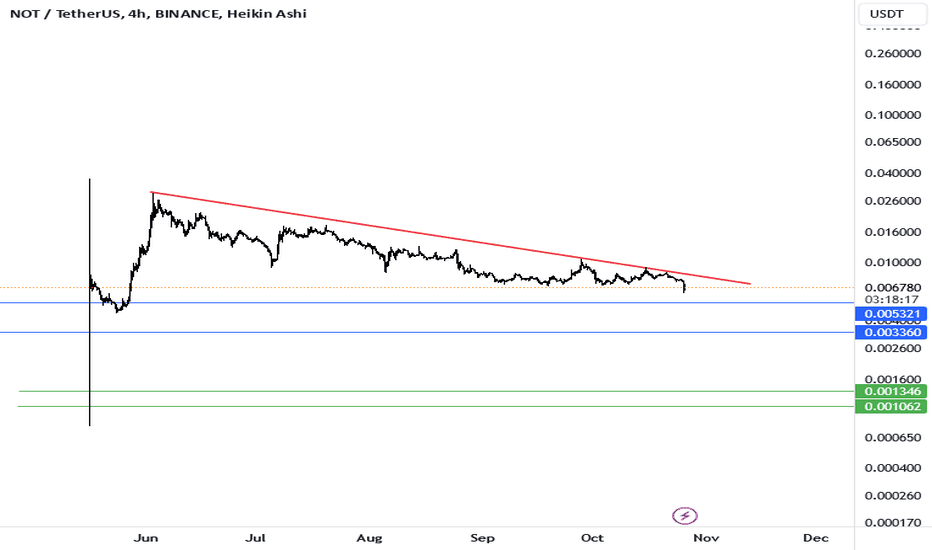
Task: Click the Aug label on time axis
Action: point(369,538)
